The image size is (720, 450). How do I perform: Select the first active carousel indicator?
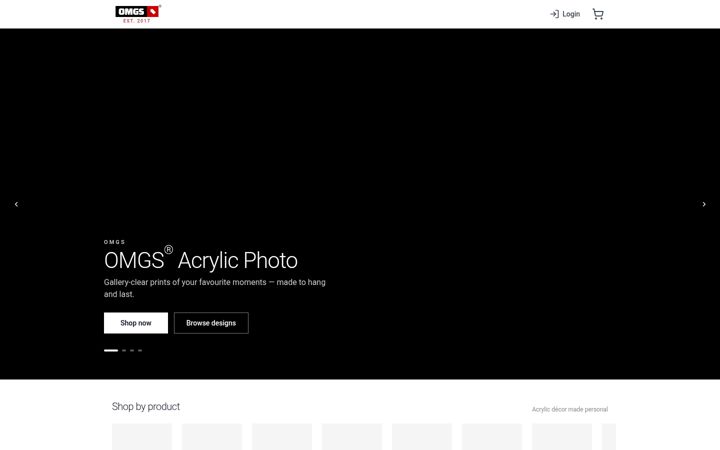pos(111,350)
